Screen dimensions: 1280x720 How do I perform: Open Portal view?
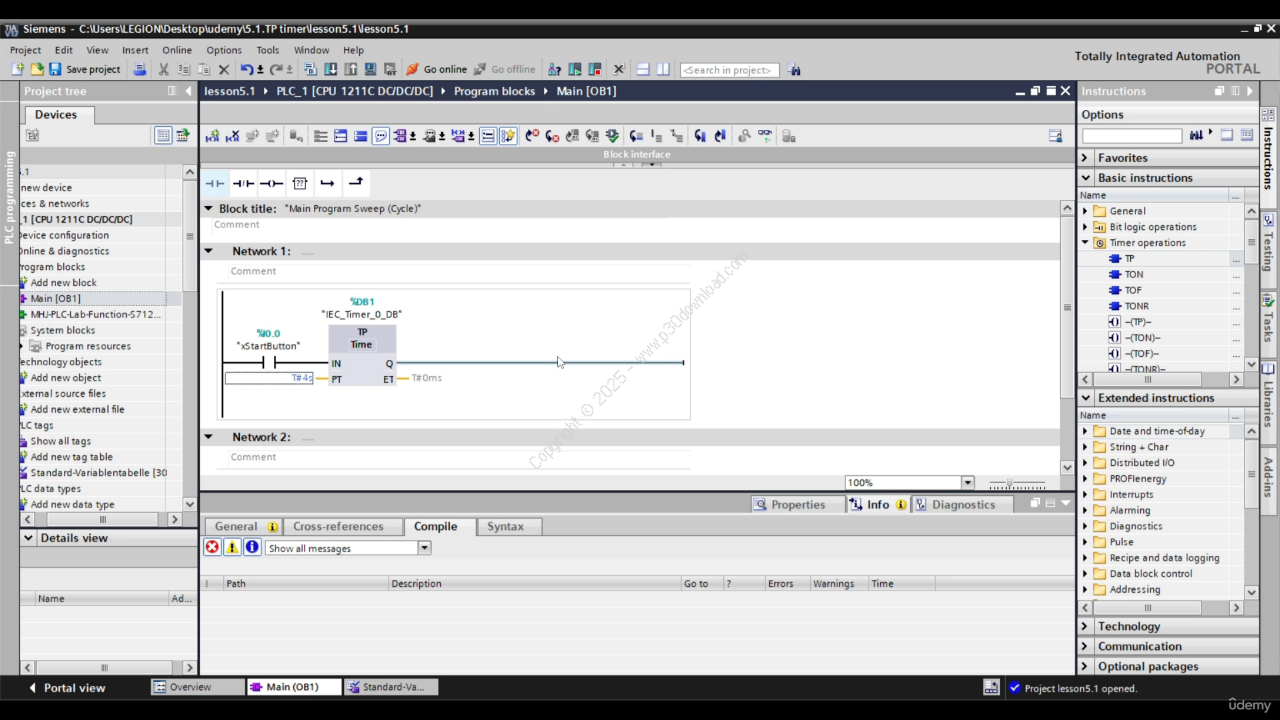pos(66,687)
